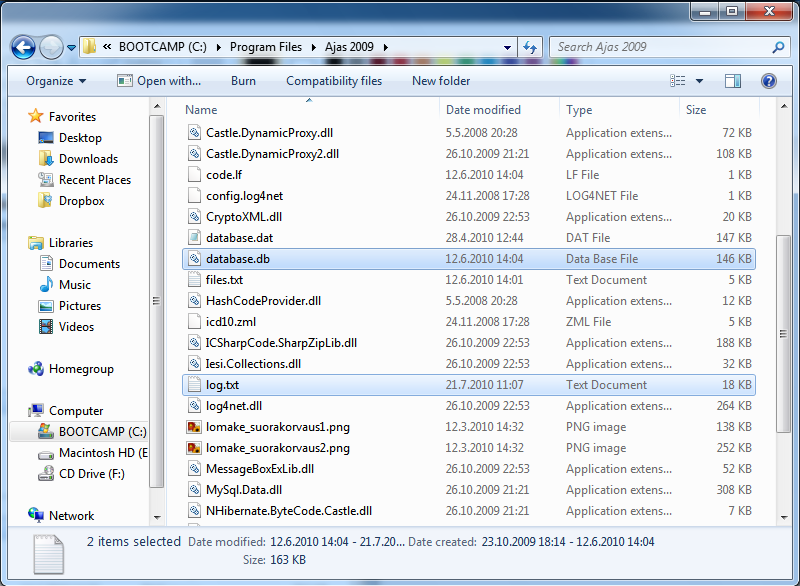Go back with the Back arrow button
800x586 pixels.
coord(23,47)
